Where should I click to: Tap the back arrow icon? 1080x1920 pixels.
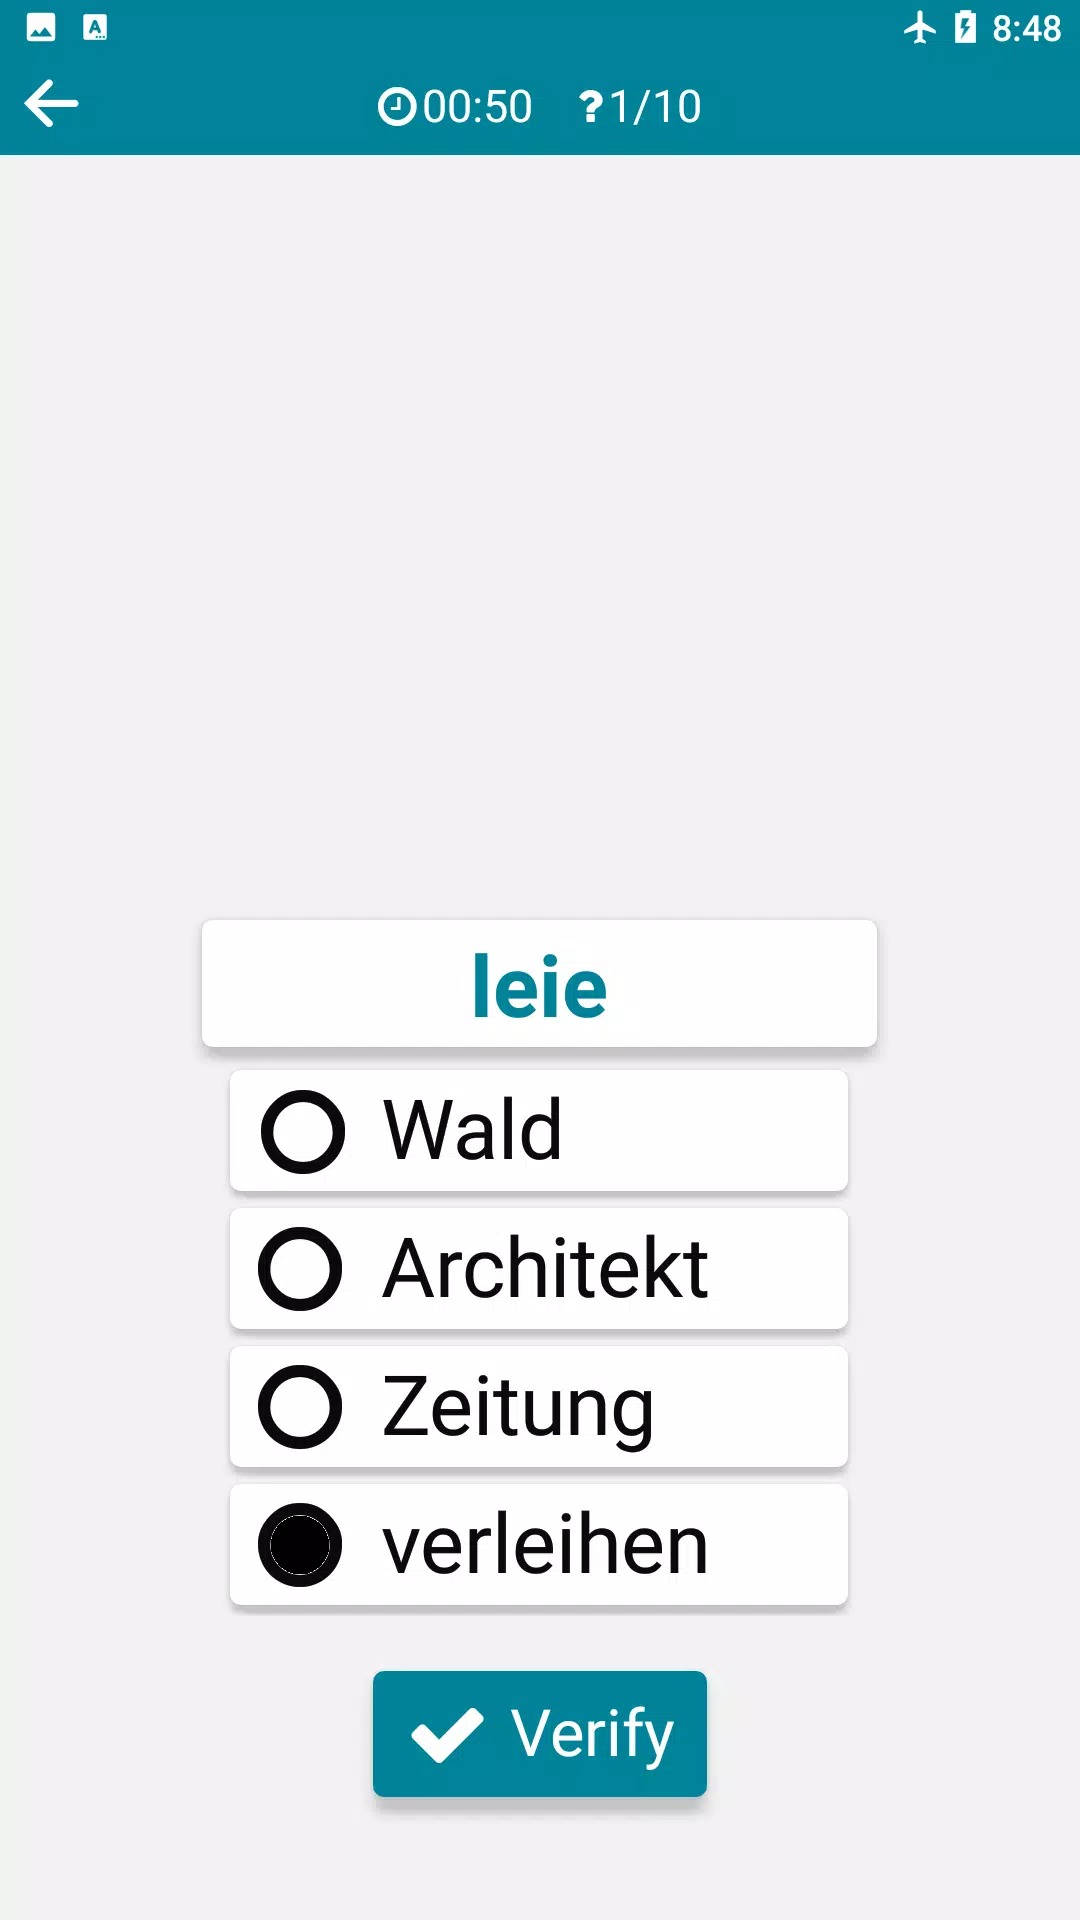click(51, 104)
